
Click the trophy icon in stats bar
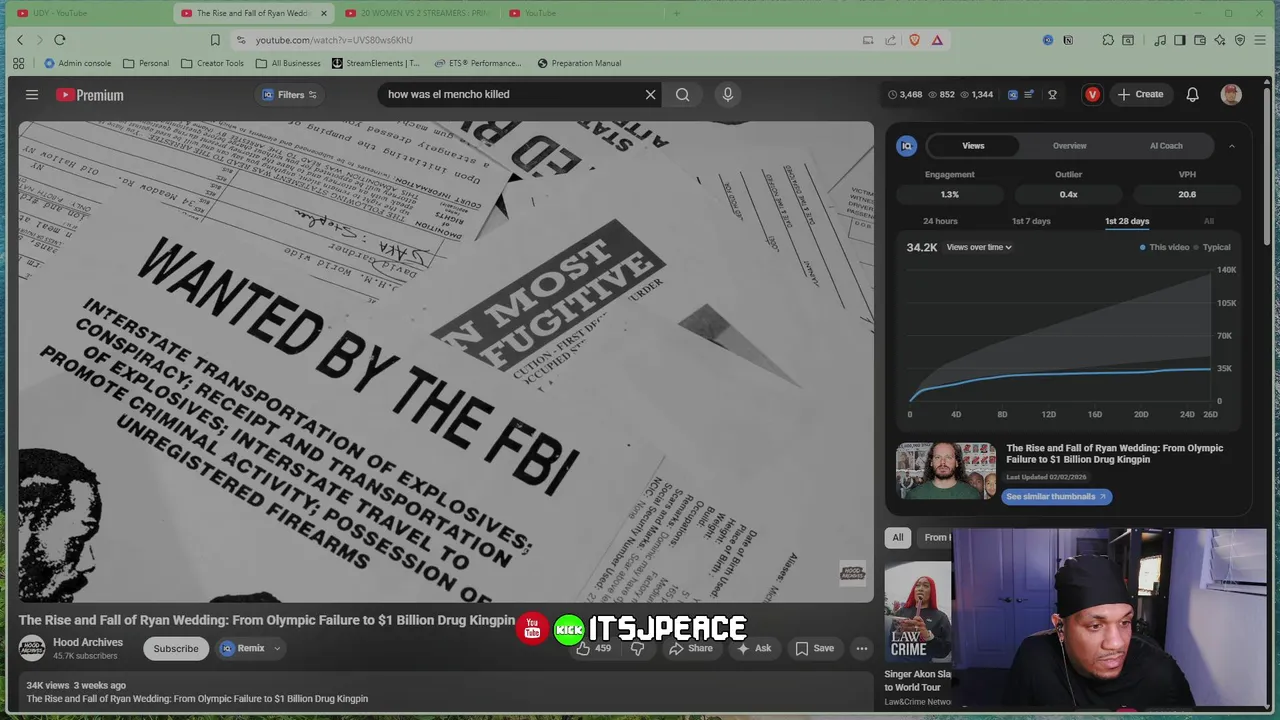[1052, 94]
